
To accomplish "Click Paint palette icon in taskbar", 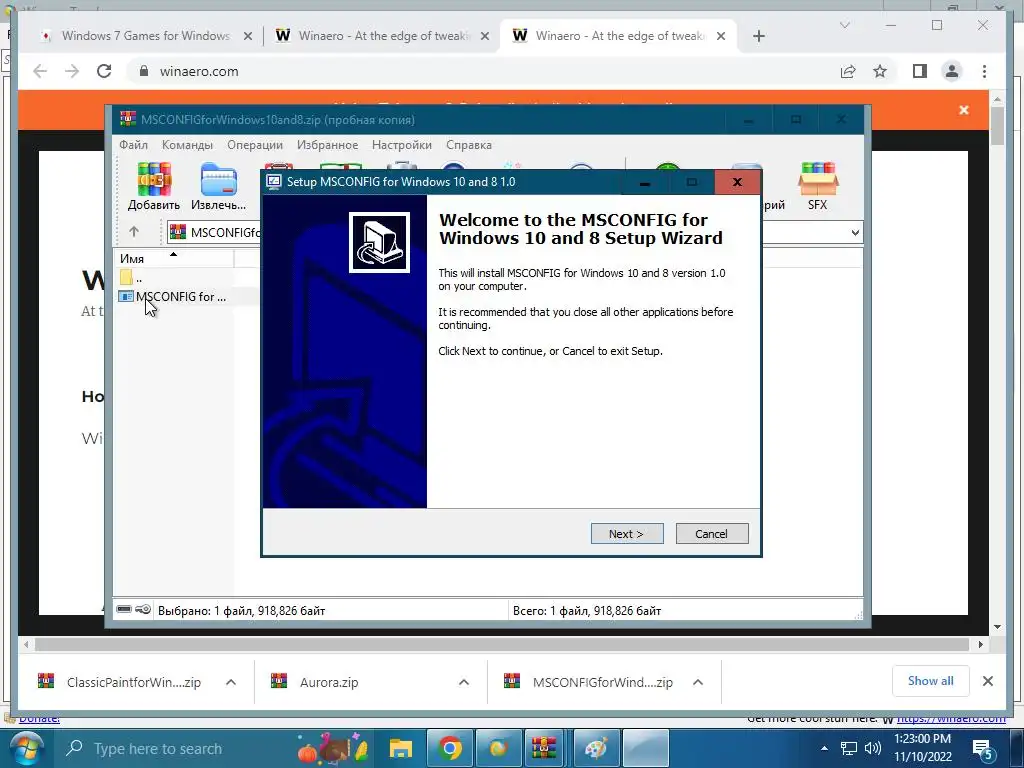I will click(x=596, y=748).
